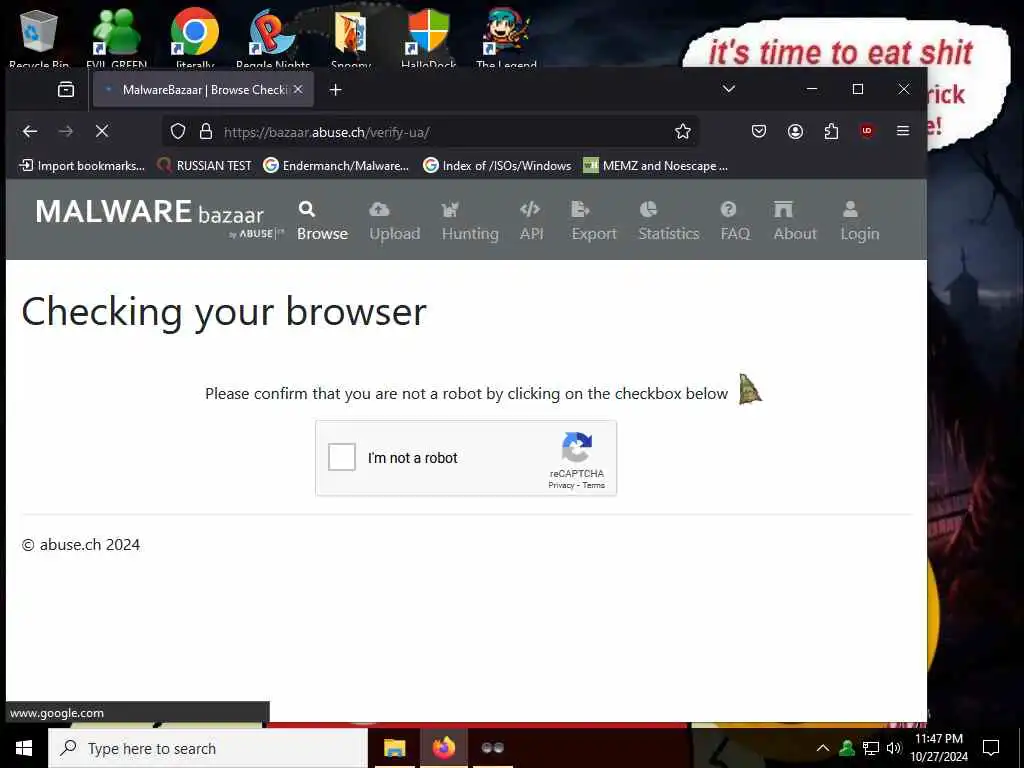Click the Import bookmarks bookmark
This screenshot has width=1024, height=768.
point(82,166)
